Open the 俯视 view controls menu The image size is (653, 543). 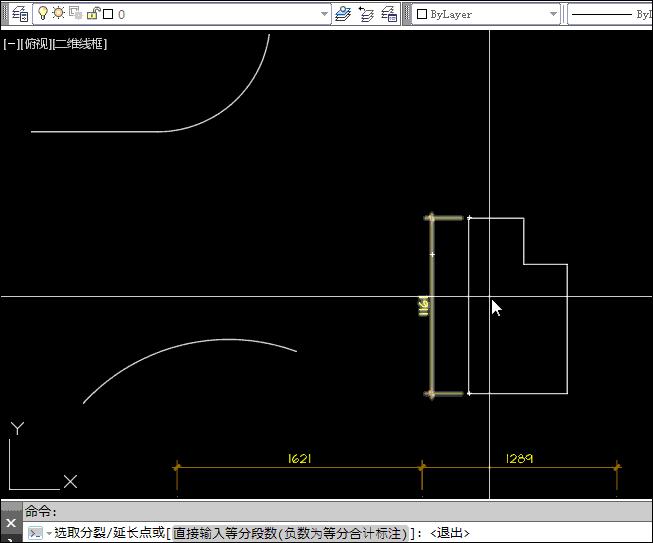[x=35, y=44]
